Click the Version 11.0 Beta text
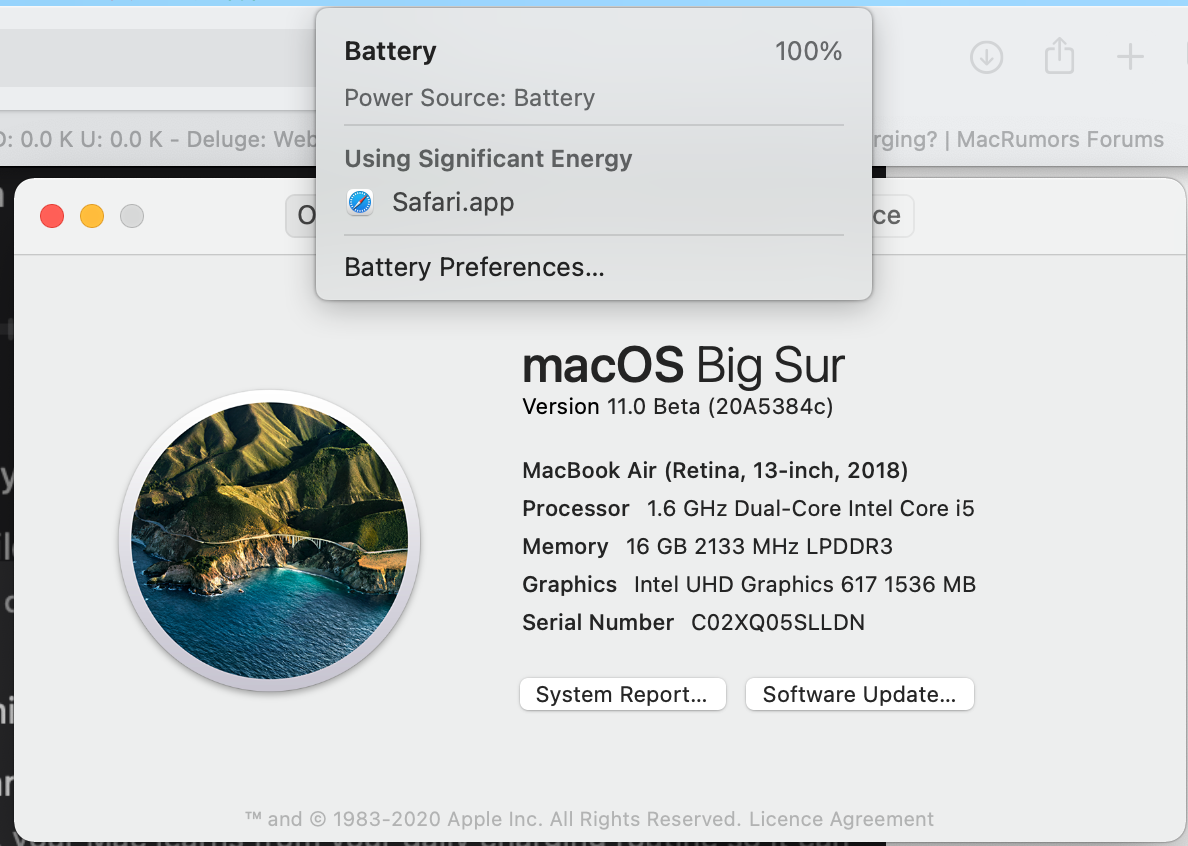Screen dimensions: 1188x846 (x=677, y=407)
